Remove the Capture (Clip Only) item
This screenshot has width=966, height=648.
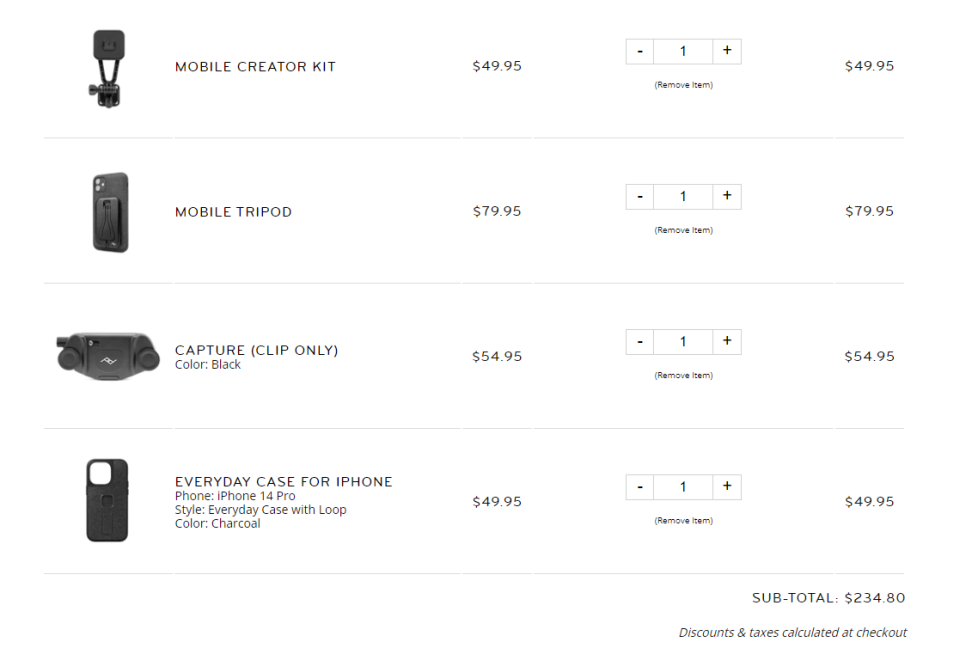(x=683, y=376)
